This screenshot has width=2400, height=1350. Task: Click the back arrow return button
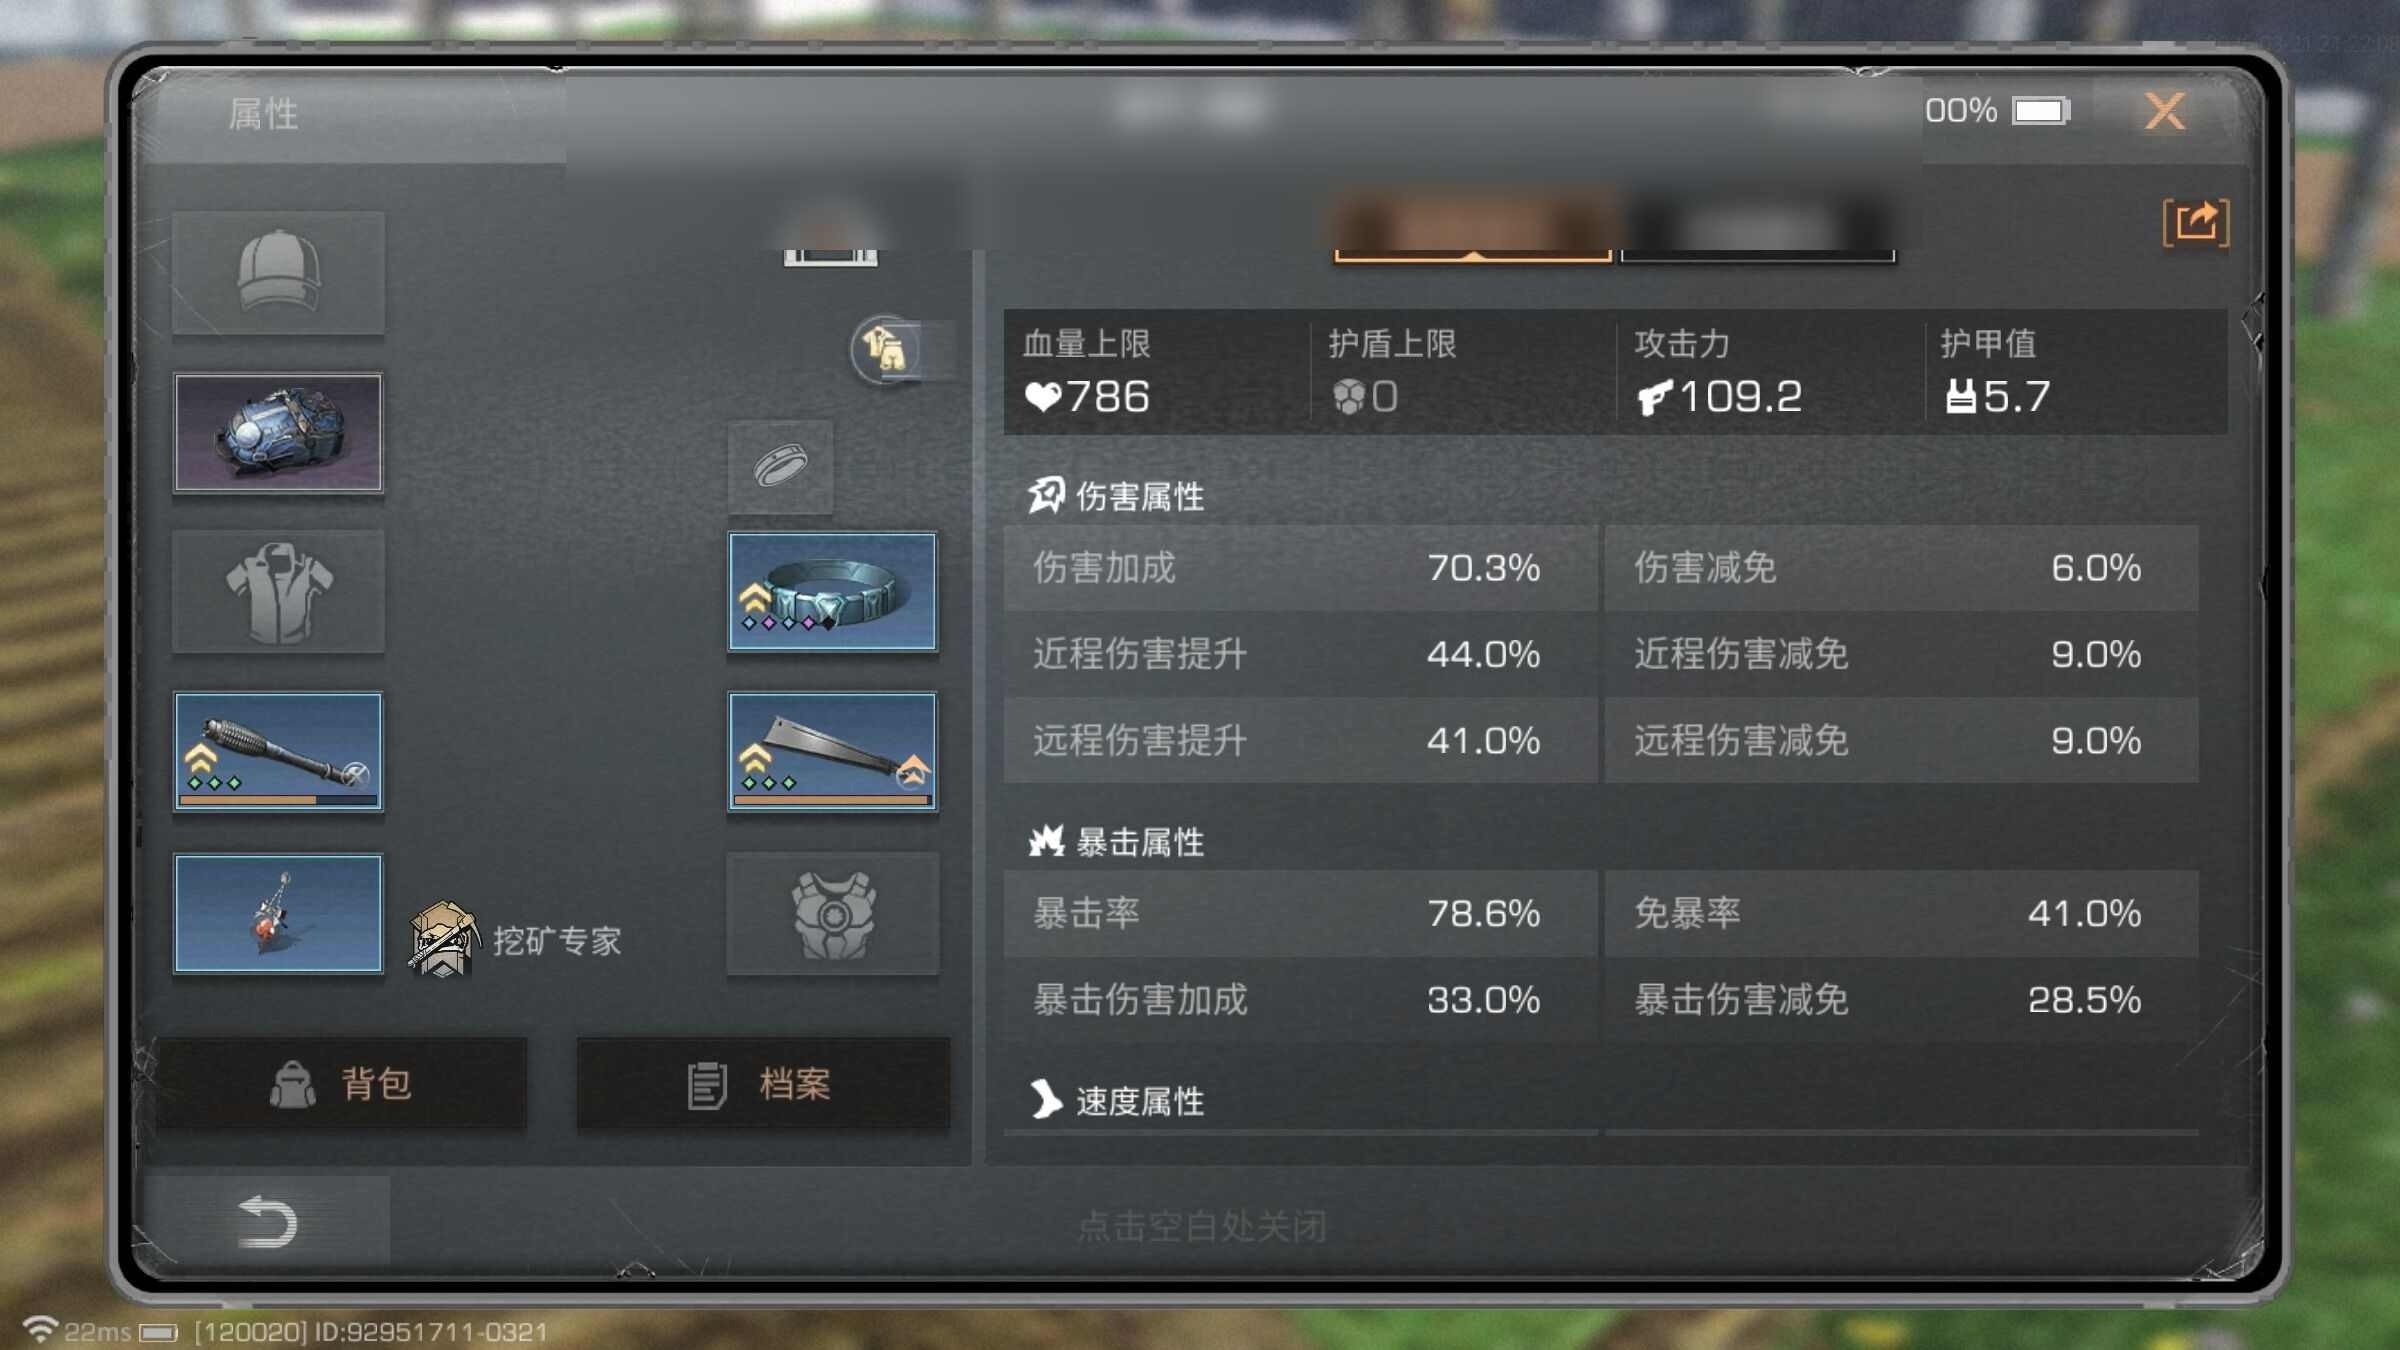click(268, 1221)
